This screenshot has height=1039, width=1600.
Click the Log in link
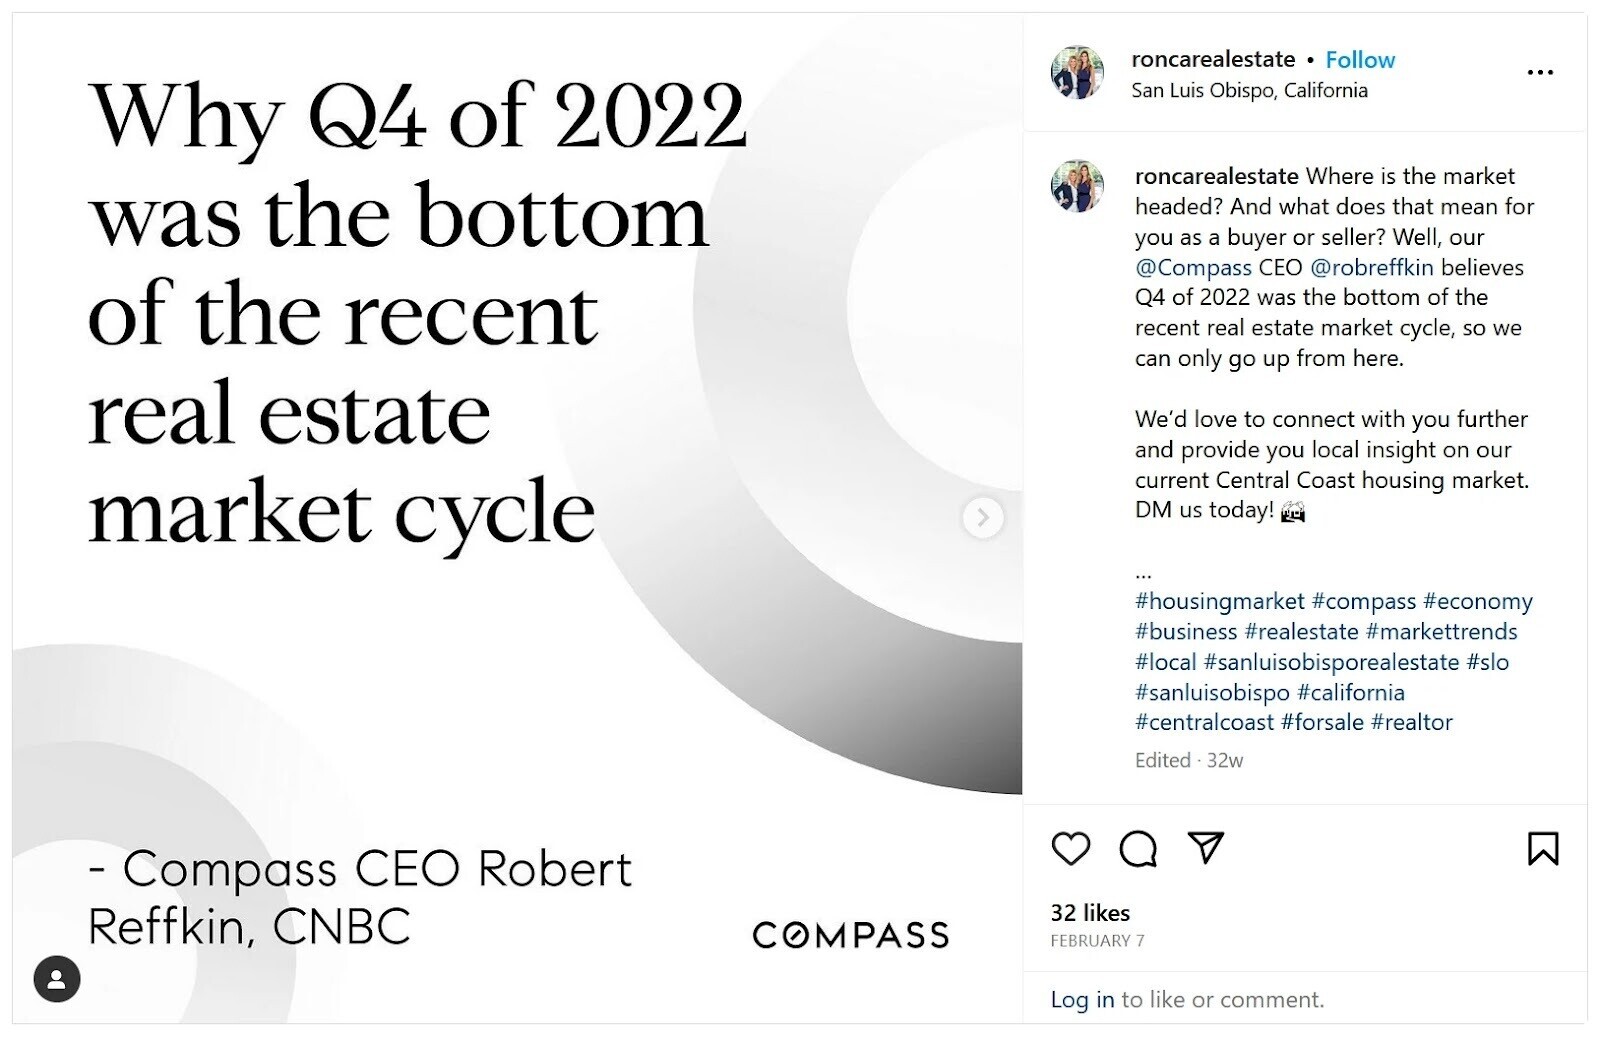coord(1082,999)
